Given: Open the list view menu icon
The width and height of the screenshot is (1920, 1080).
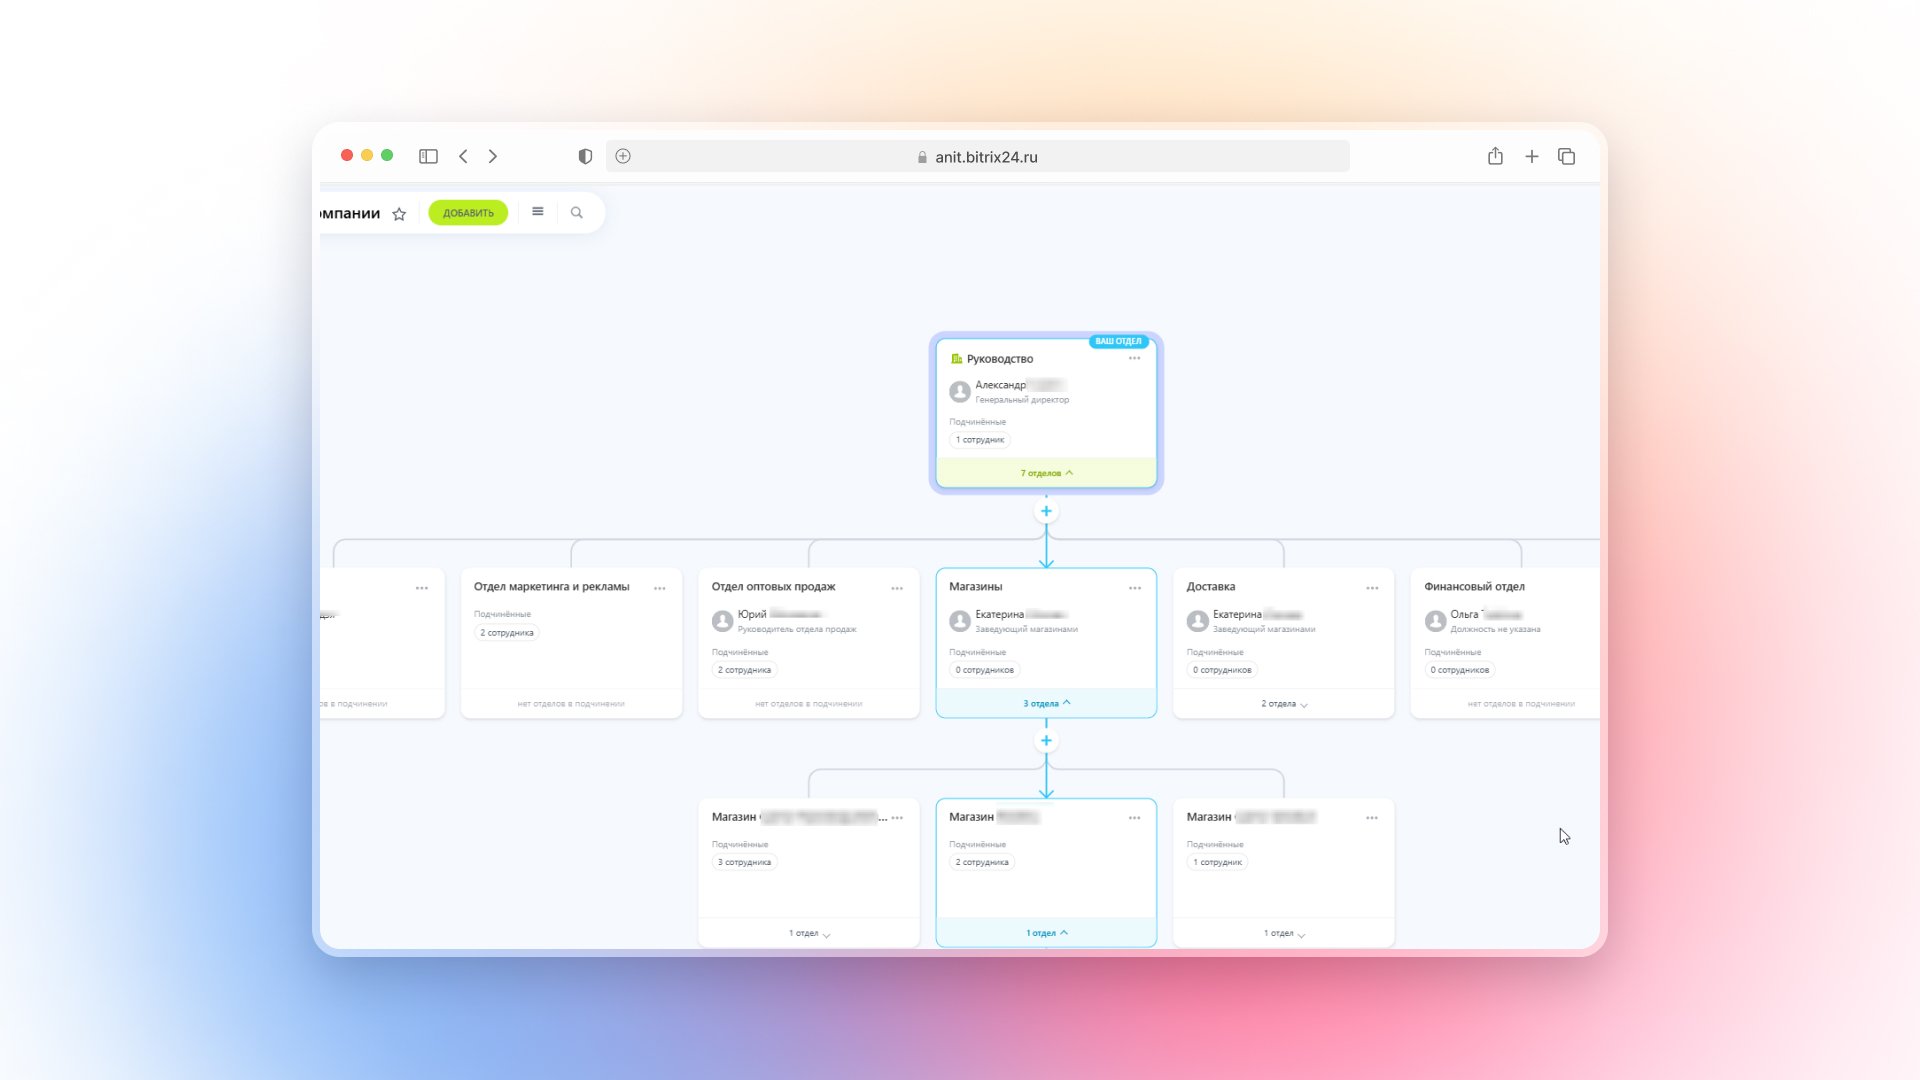Looking at the screenshot, I should (537, 212).
